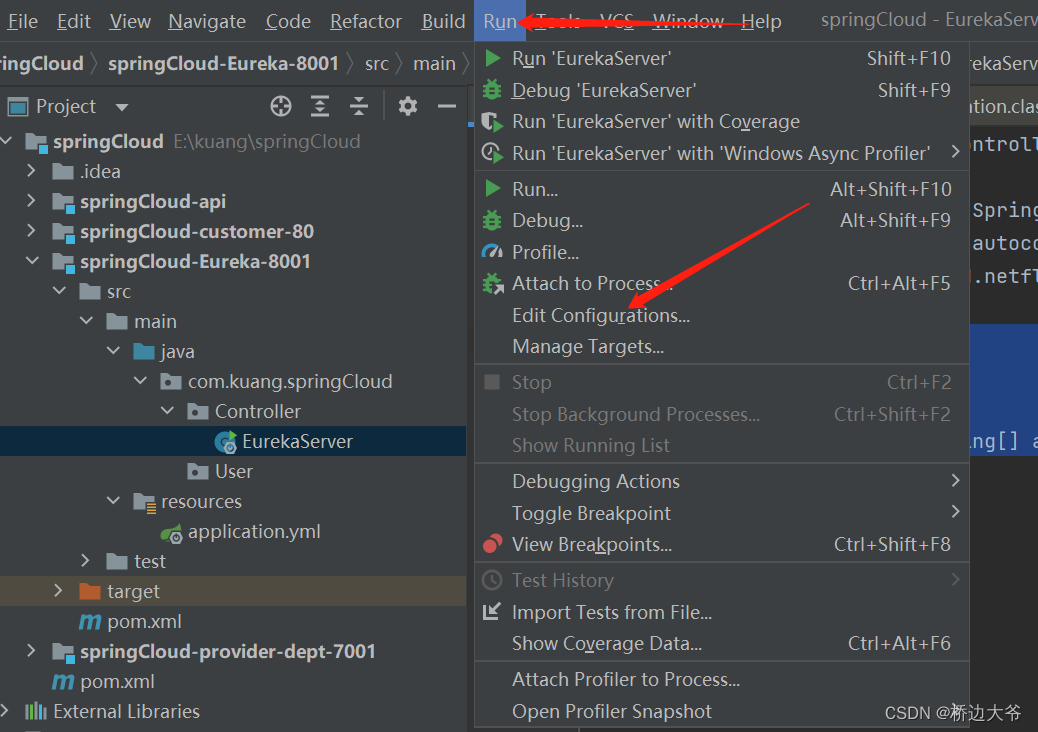
Task: Select the main folder in tree
Action: tap(155, 322)
